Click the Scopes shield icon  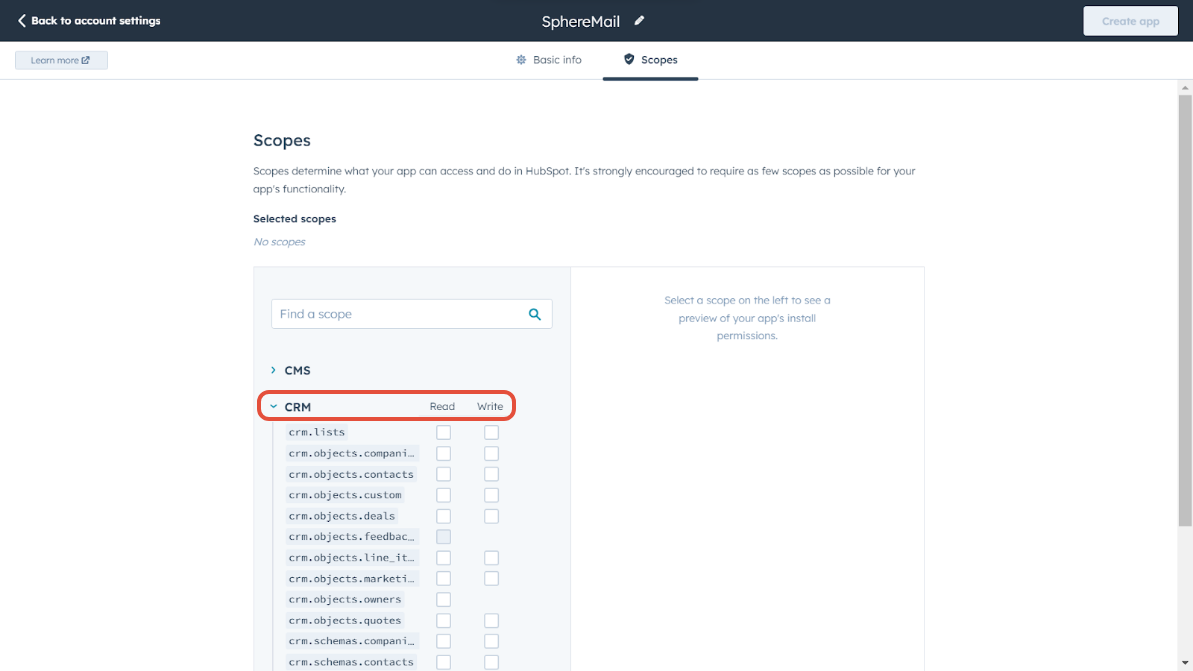click(x=629, y=59)
